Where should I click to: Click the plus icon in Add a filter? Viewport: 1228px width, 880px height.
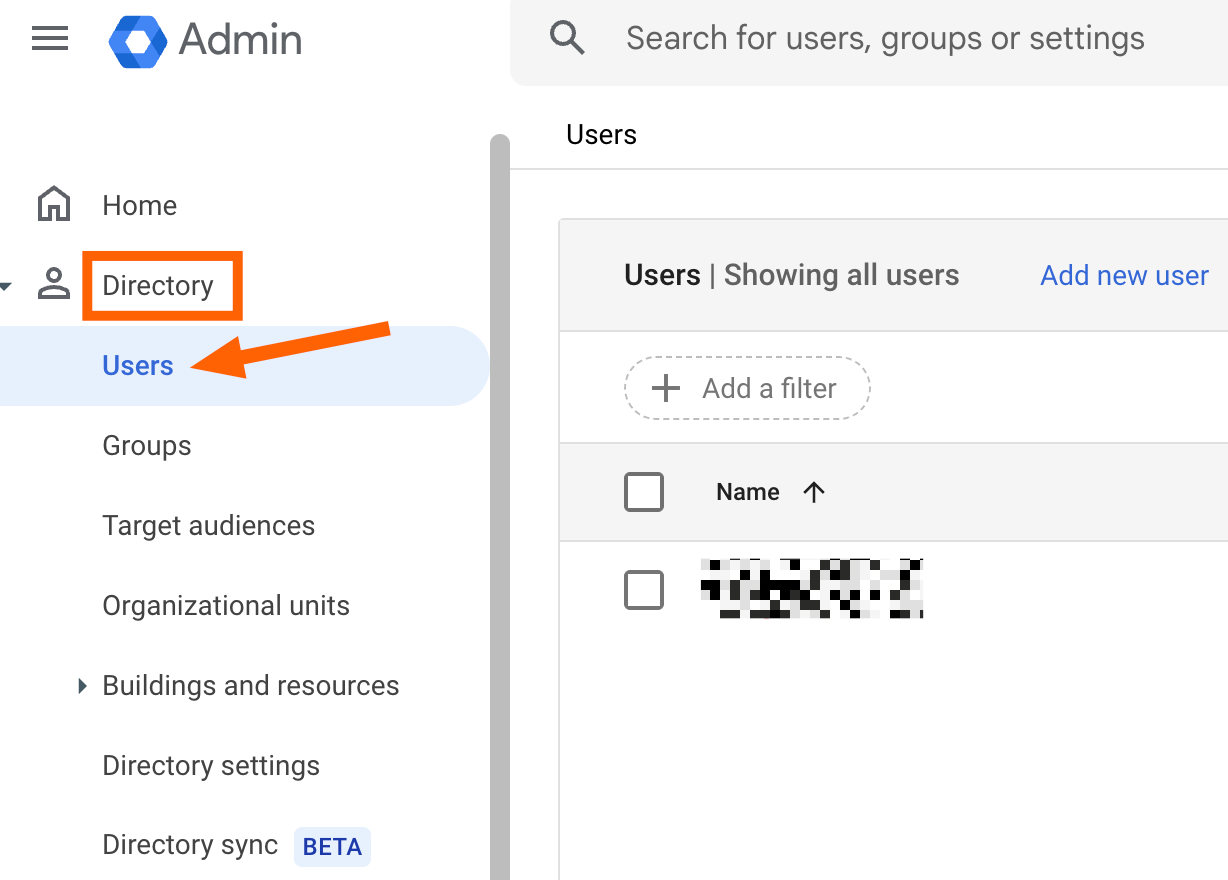665,388
